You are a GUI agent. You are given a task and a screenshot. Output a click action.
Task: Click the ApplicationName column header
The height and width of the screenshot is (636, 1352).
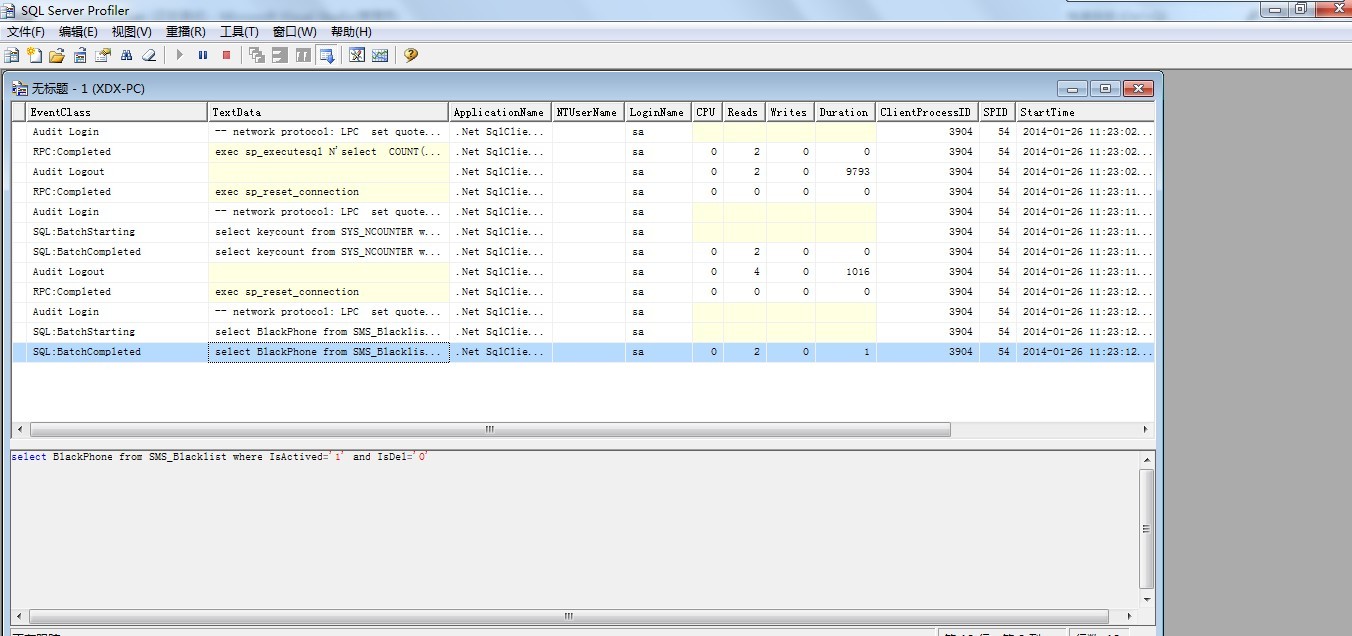[500, 112]
